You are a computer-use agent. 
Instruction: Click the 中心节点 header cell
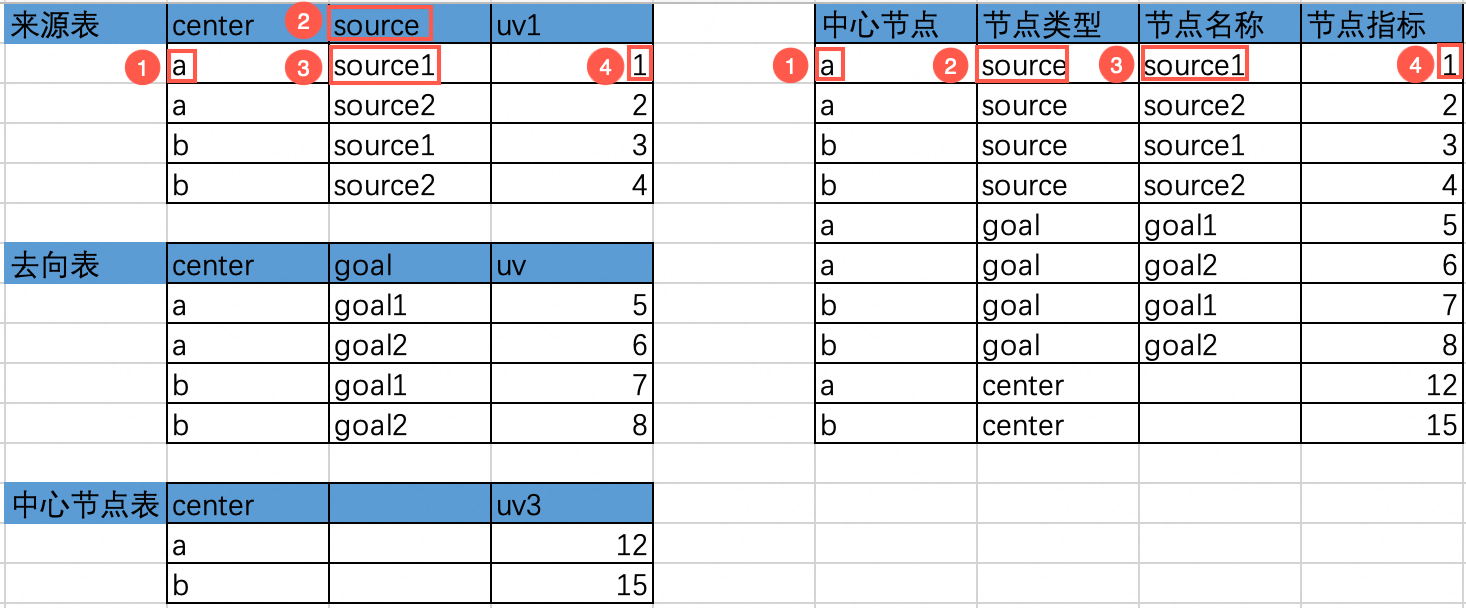[x=895, y=26]
